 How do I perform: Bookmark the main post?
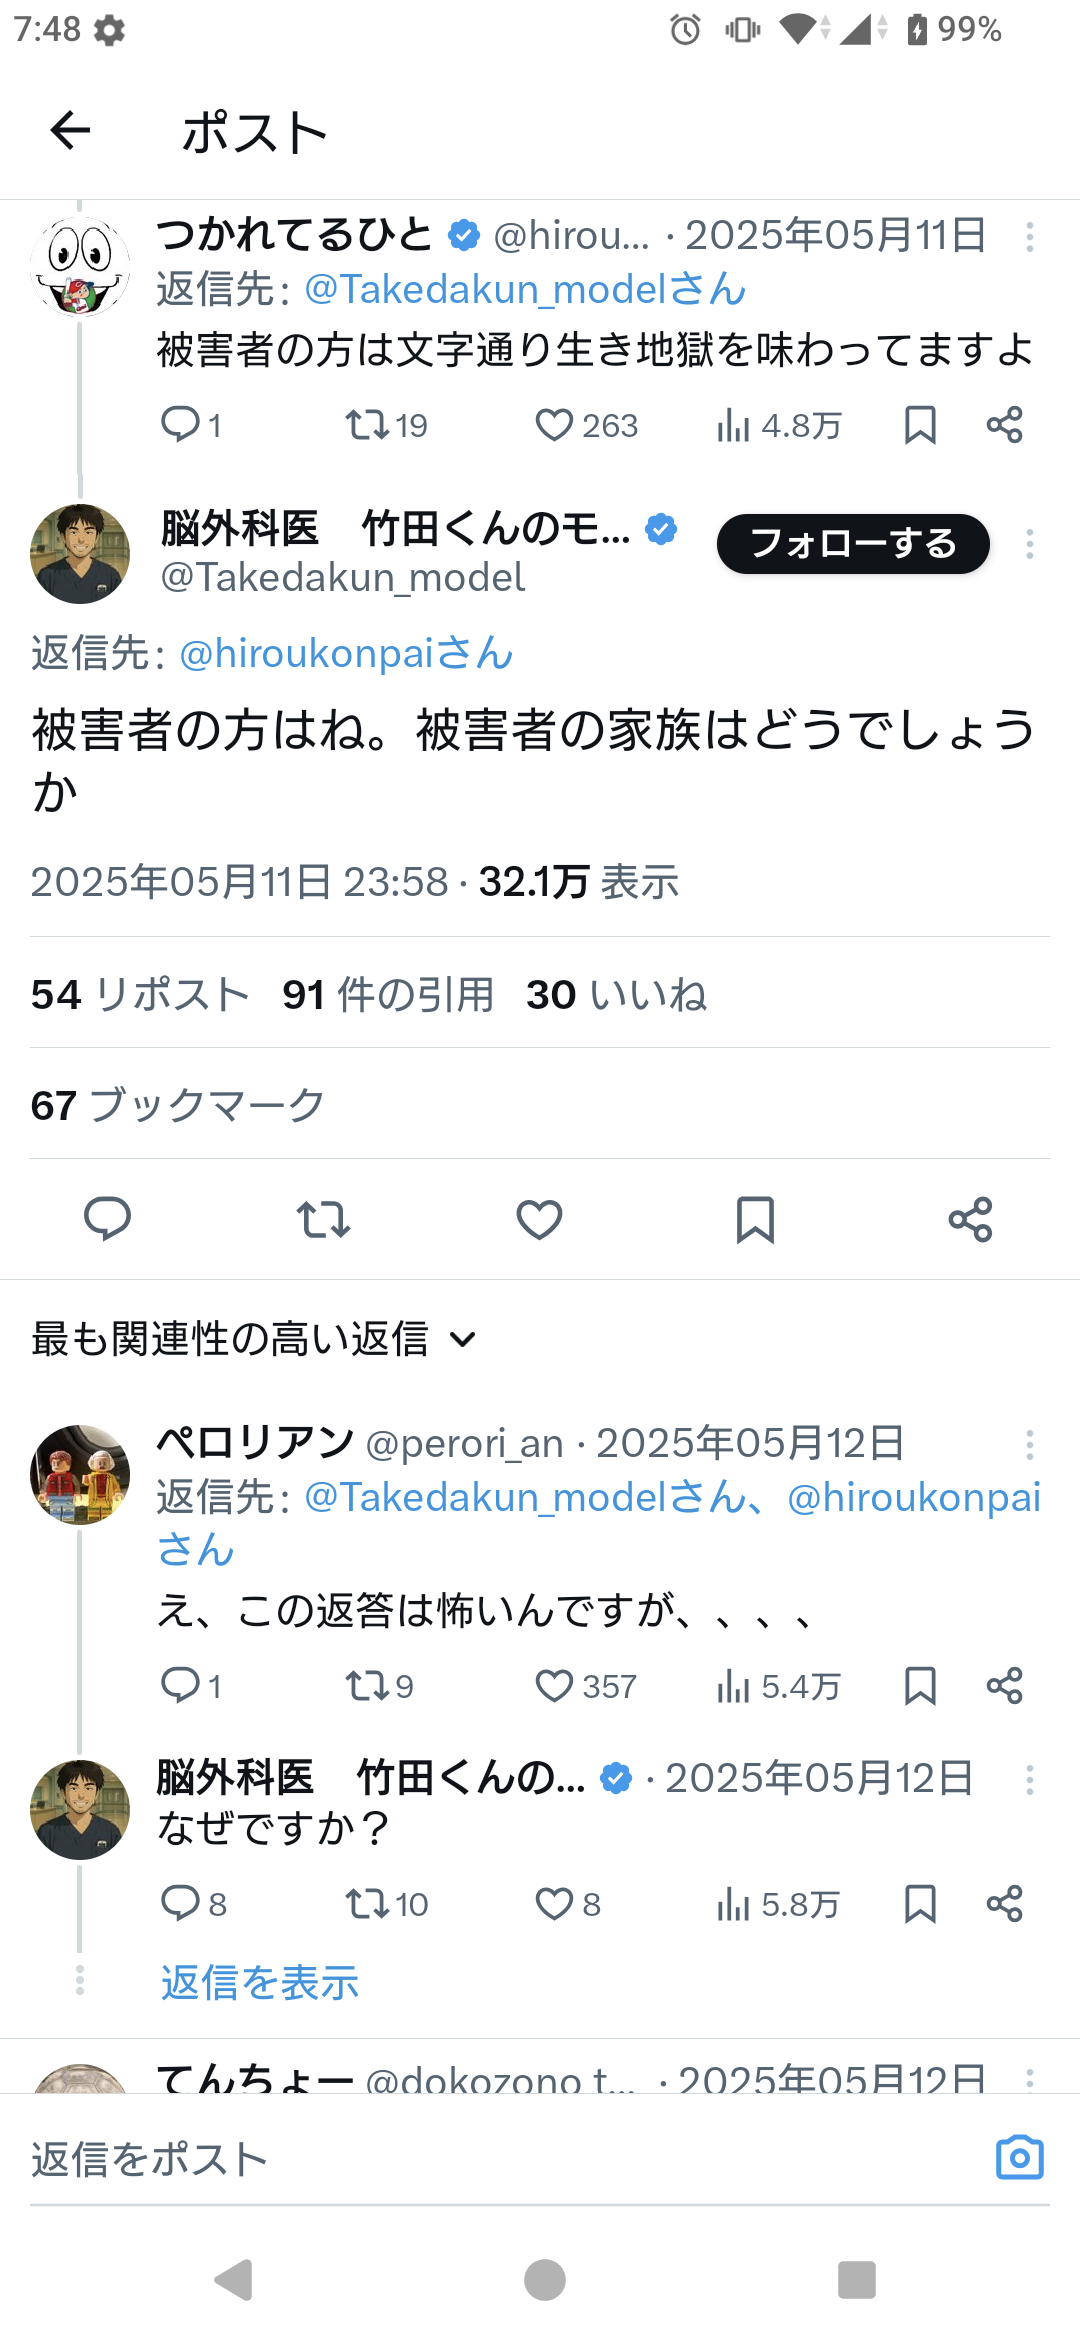755,1219
